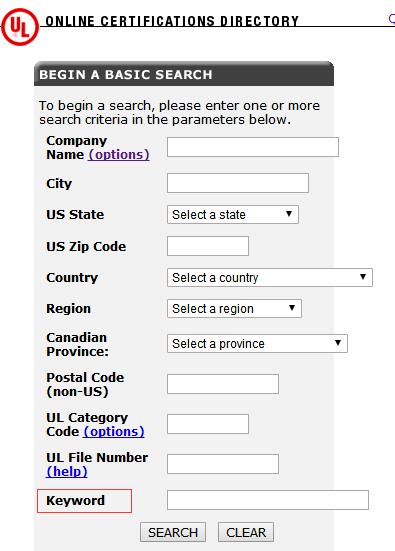The image size is (395, 551).
Task: Focus the Postal Code (non-US) field
Action: pyautogui.click(x=223, y=384)
